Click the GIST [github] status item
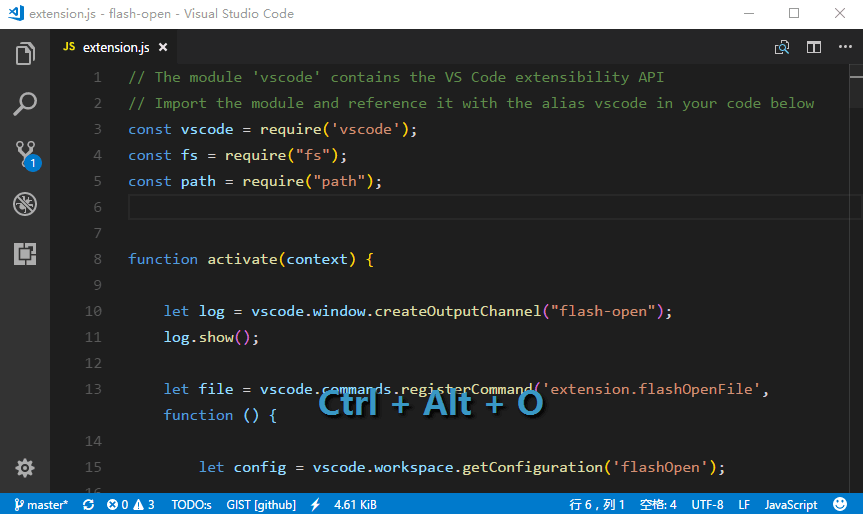This screenshot has height=514, width=863. (261, 505)
